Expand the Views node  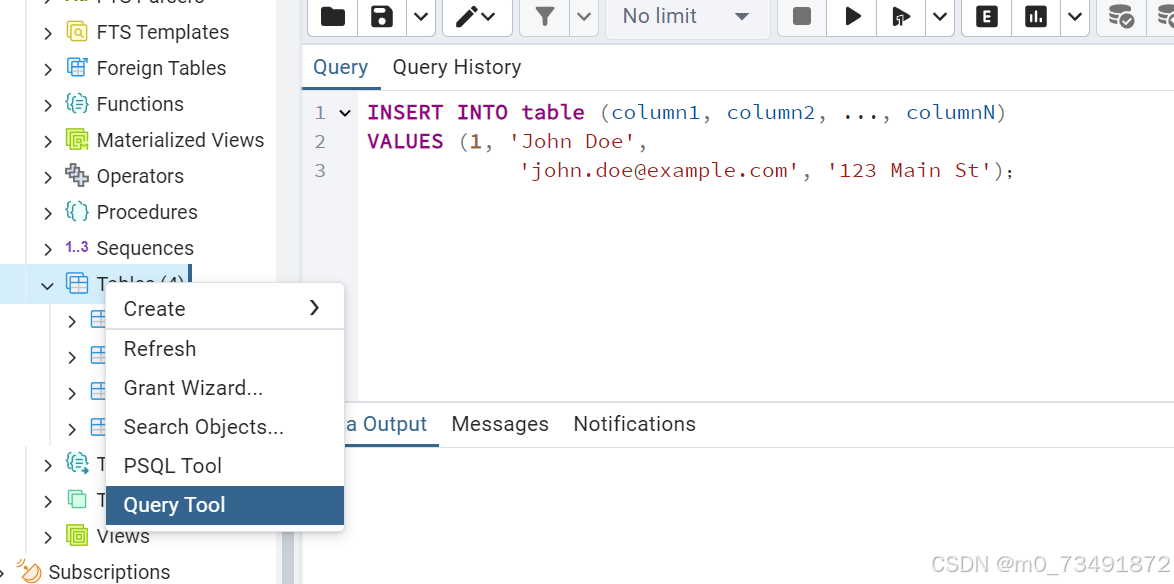[48, 537]
